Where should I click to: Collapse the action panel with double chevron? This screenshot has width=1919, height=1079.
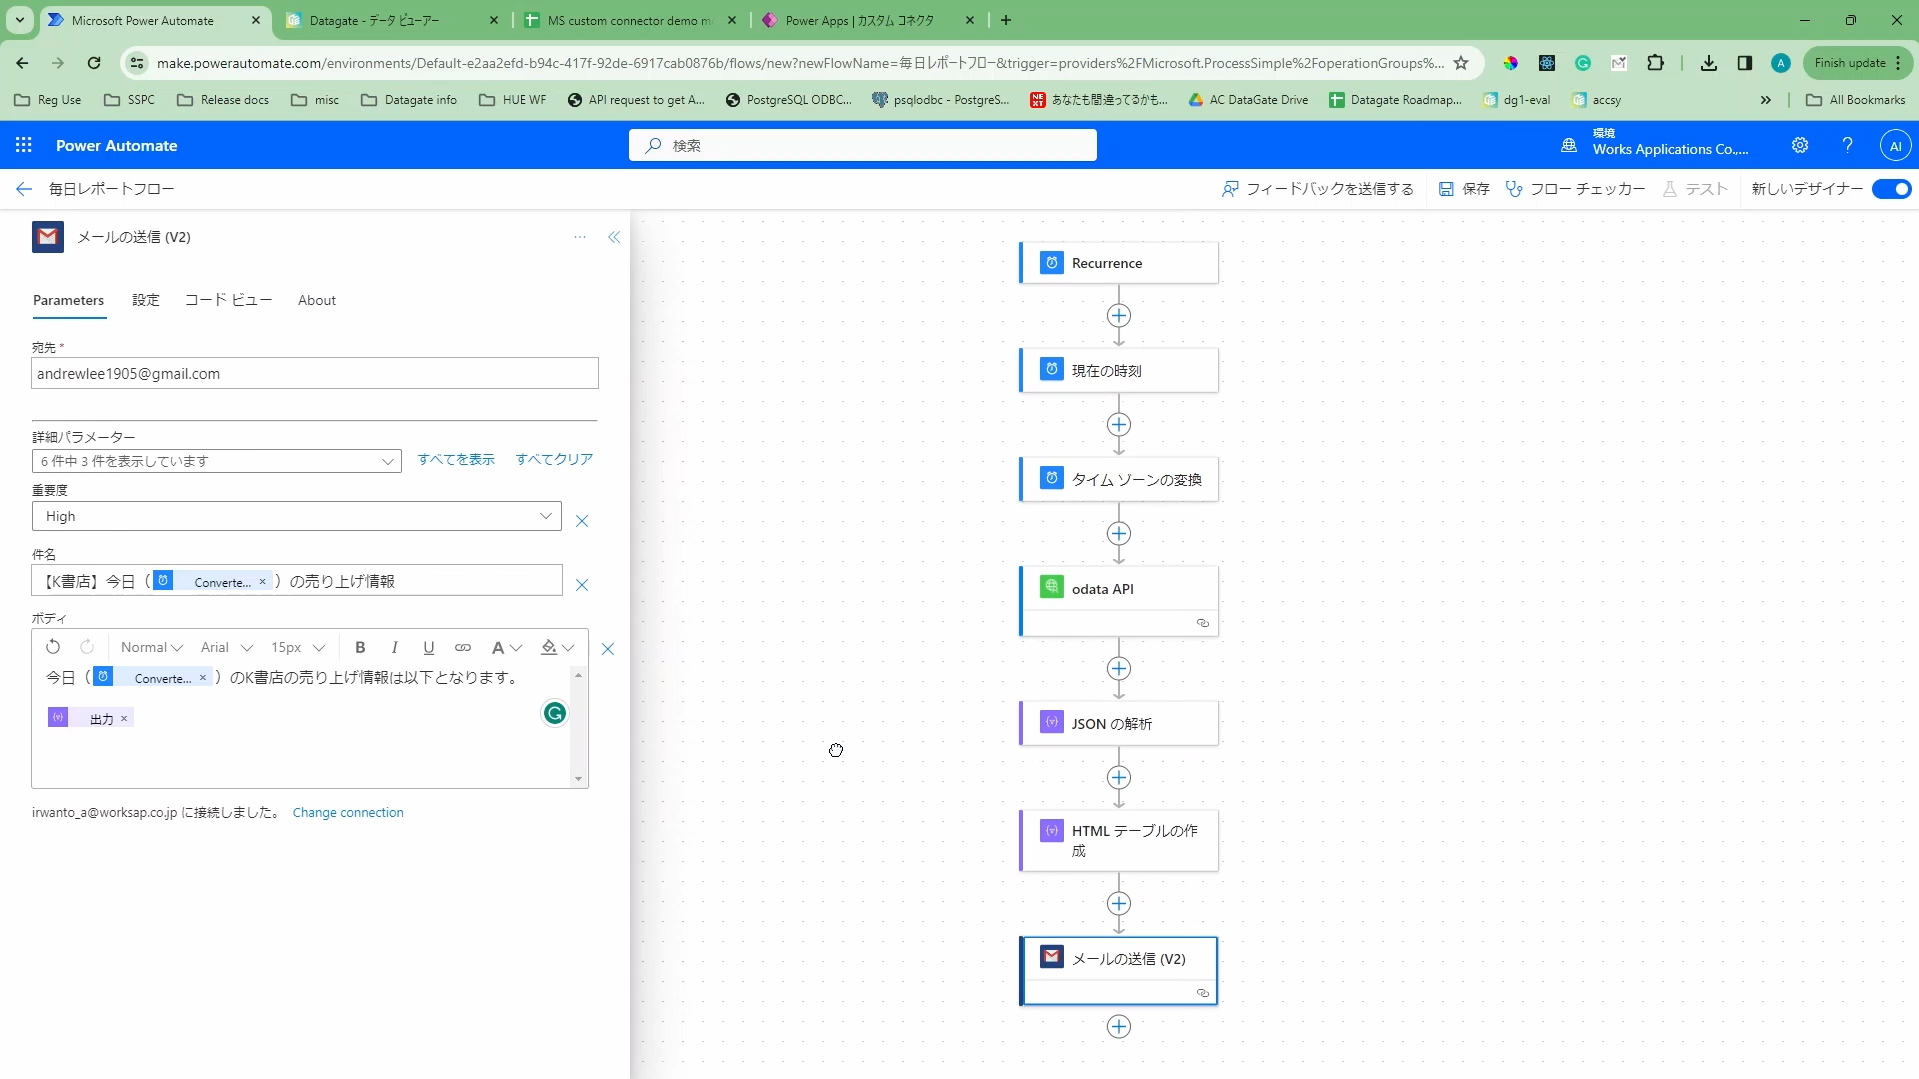tap(614, 237)
